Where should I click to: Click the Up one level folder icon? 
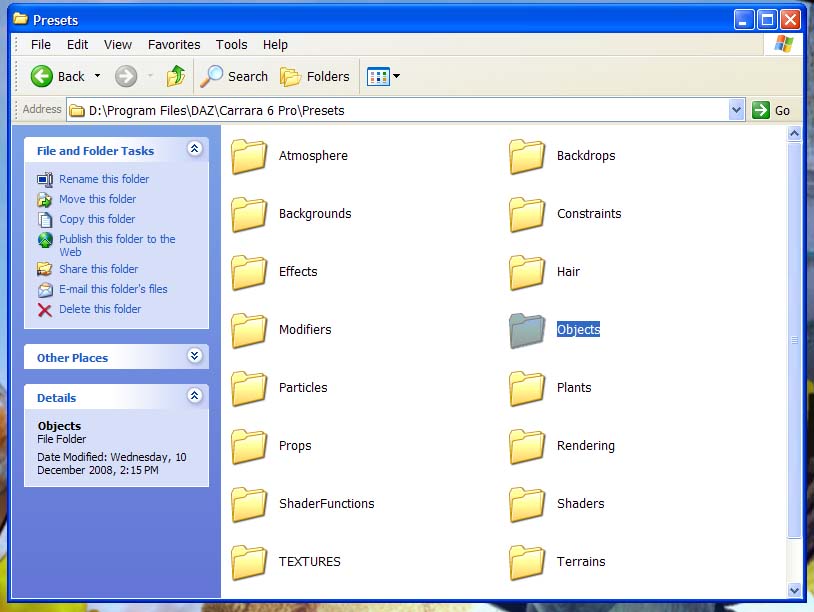[x=176, y=76]
